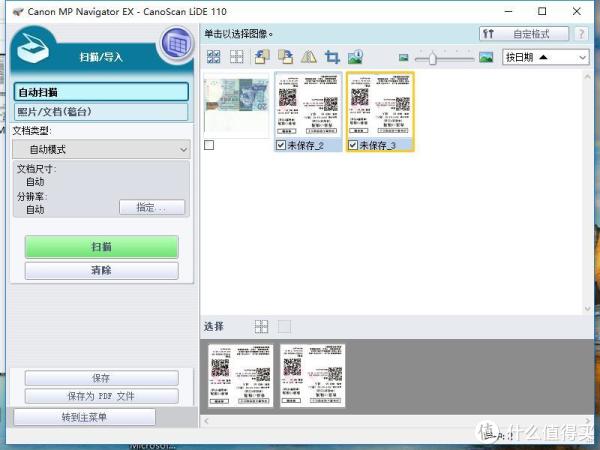Viewport: 600px width, 450px height.
Task: Uncheck the 未保存_2 checkbox
Action: point(281,145)
